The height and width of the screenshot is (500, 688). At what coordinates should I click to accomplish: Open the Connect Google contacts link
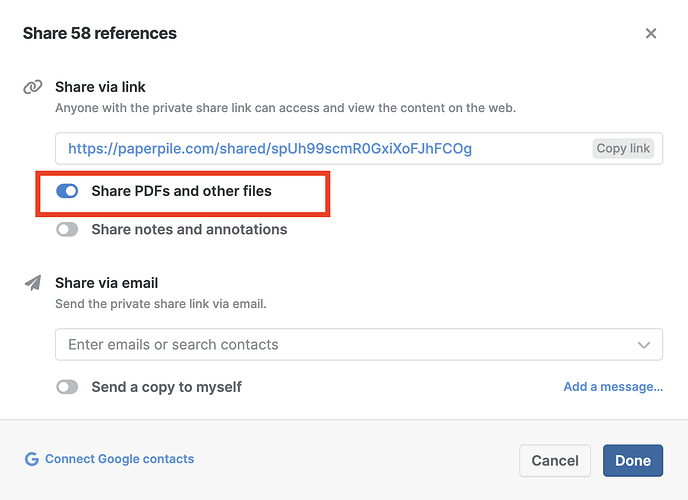(119, 459)
